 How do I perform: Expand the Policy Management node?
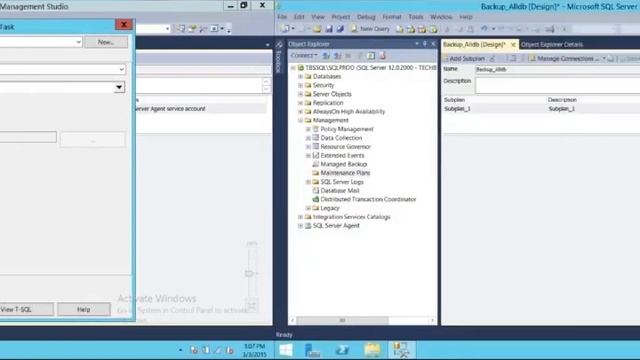pyautogui.click(x=308, y=129)
